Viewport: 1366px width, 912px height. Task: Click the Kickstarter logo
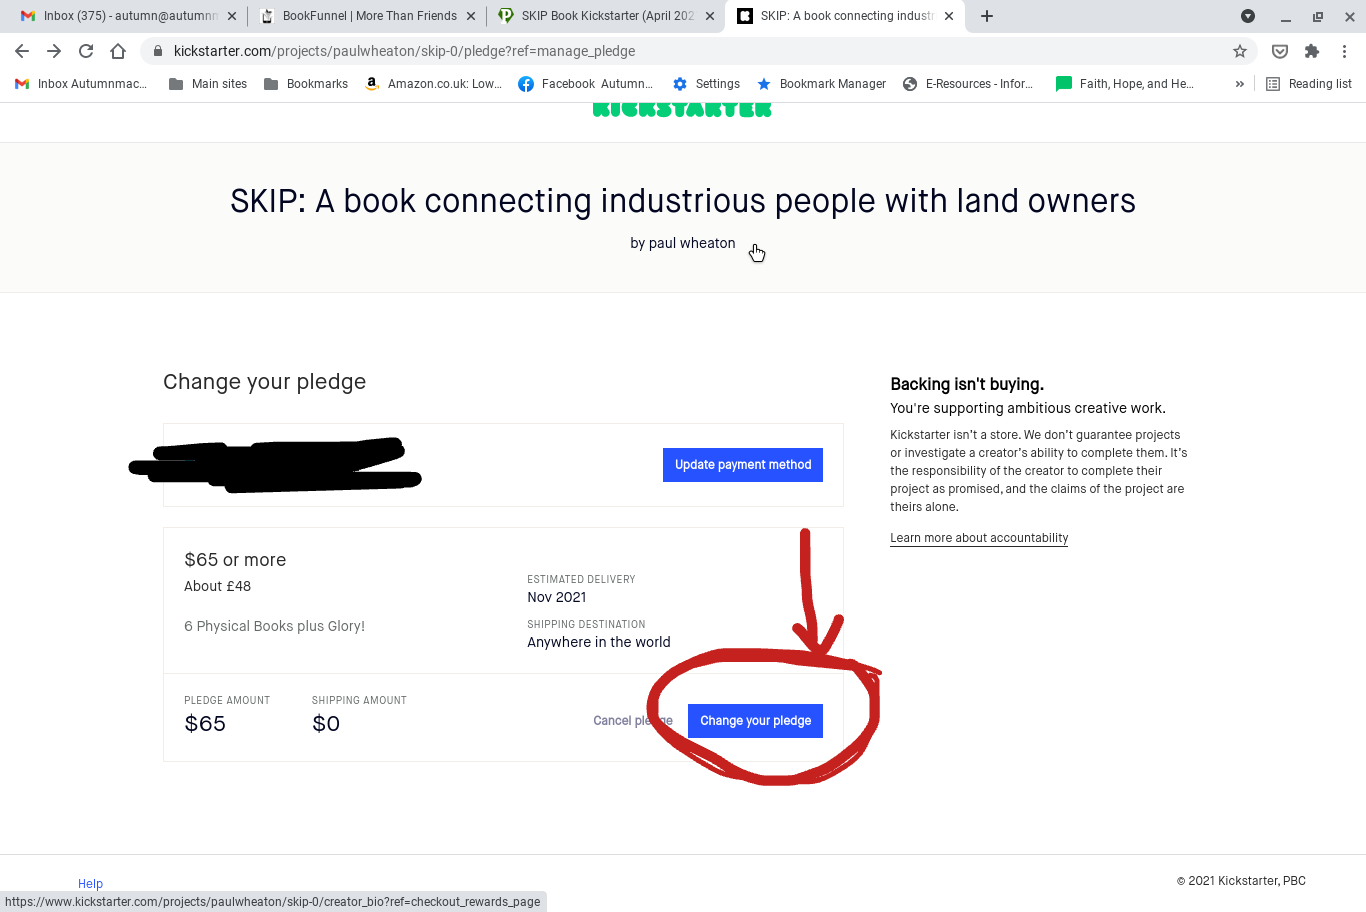tap(682, 109)
